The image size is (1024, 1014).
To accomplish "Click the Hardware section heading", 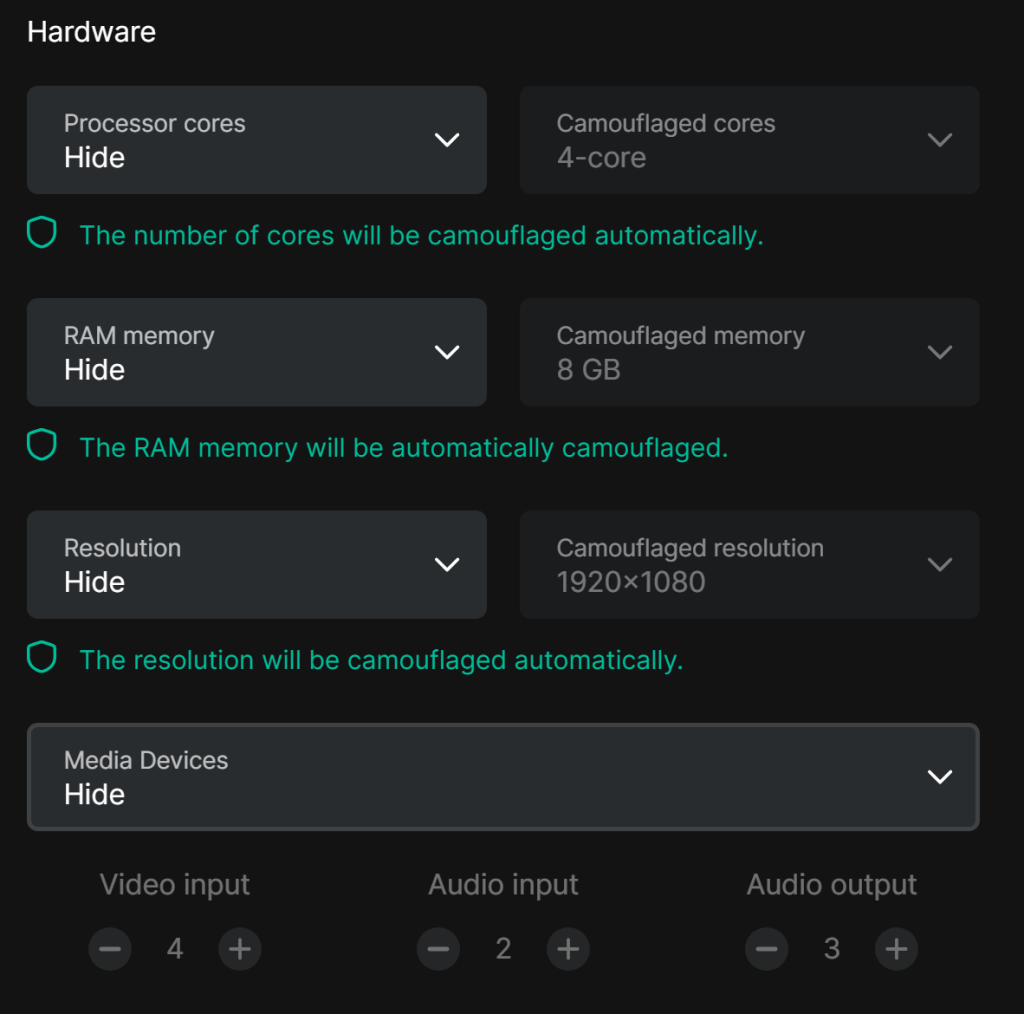I will pos(91,32).
